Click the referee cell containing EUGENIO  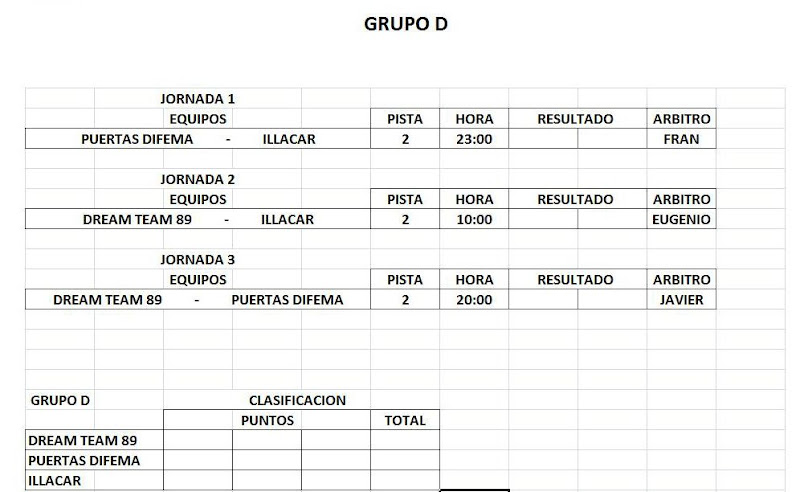point(681,220)
